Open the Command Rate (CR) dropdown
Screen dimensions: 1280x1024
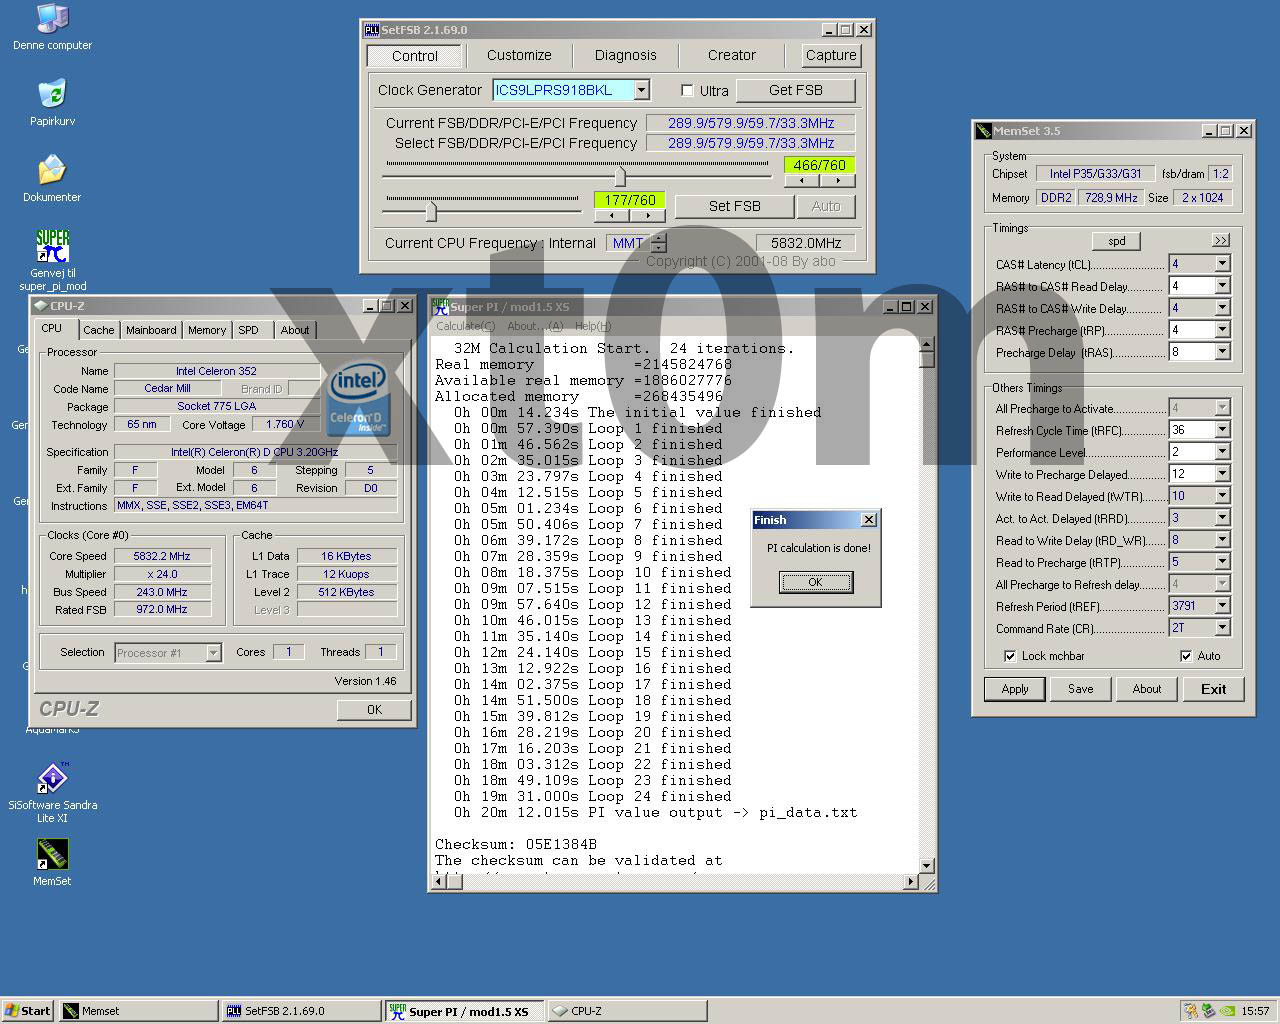coord(1222,628)
